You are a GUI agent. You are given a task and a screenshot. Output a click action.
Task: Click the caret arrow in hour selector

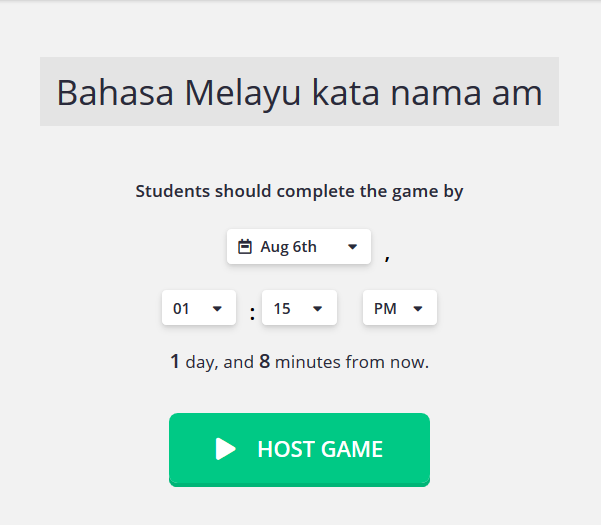click(x=217, y=309)
